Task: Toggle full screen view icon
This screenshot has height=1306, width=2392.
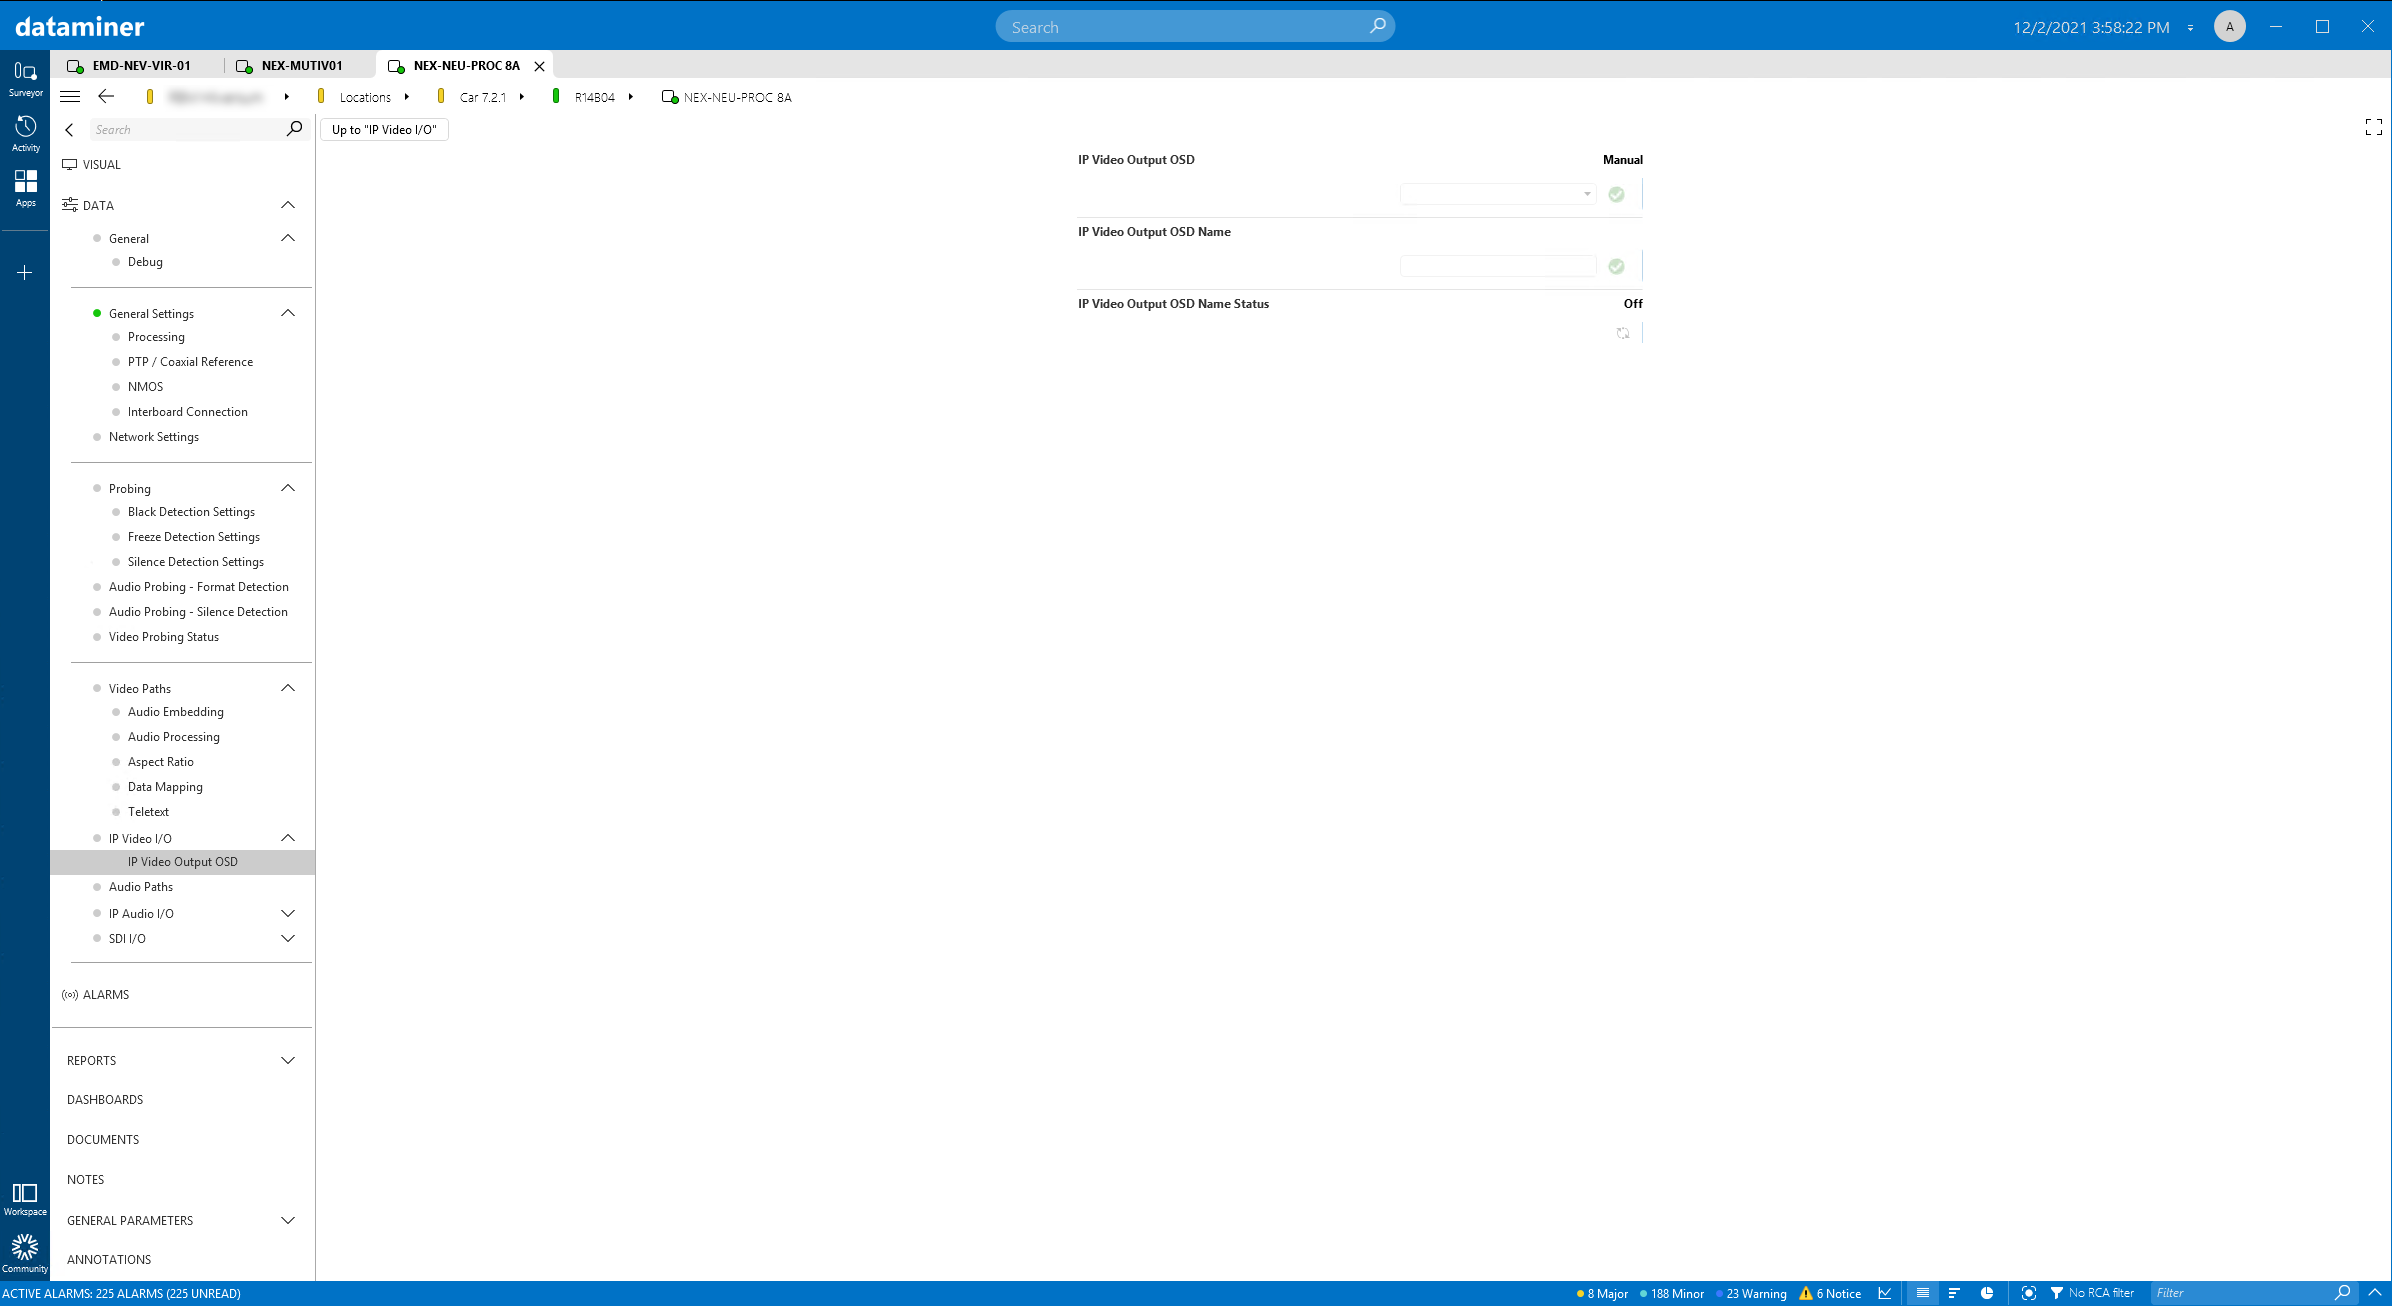Action: (x=2373, y=127)
